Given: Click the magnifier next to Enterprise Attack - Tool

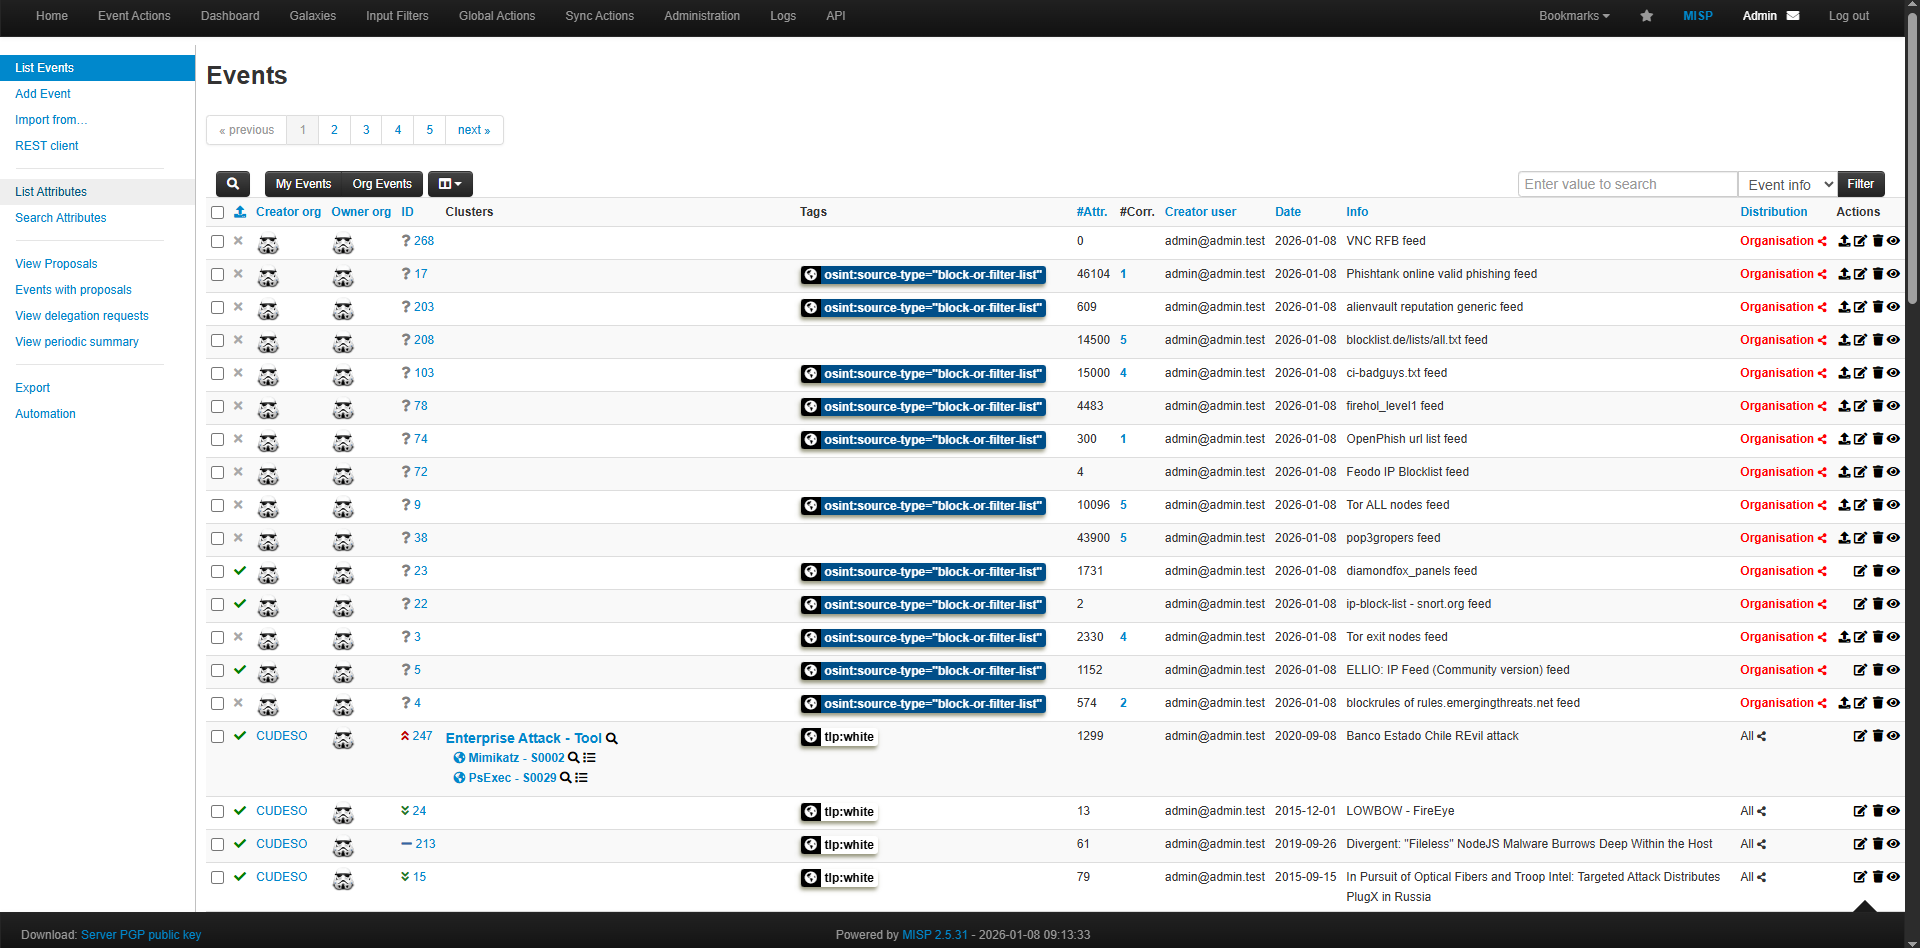Looking at the screenshot, I should [612, 739].
